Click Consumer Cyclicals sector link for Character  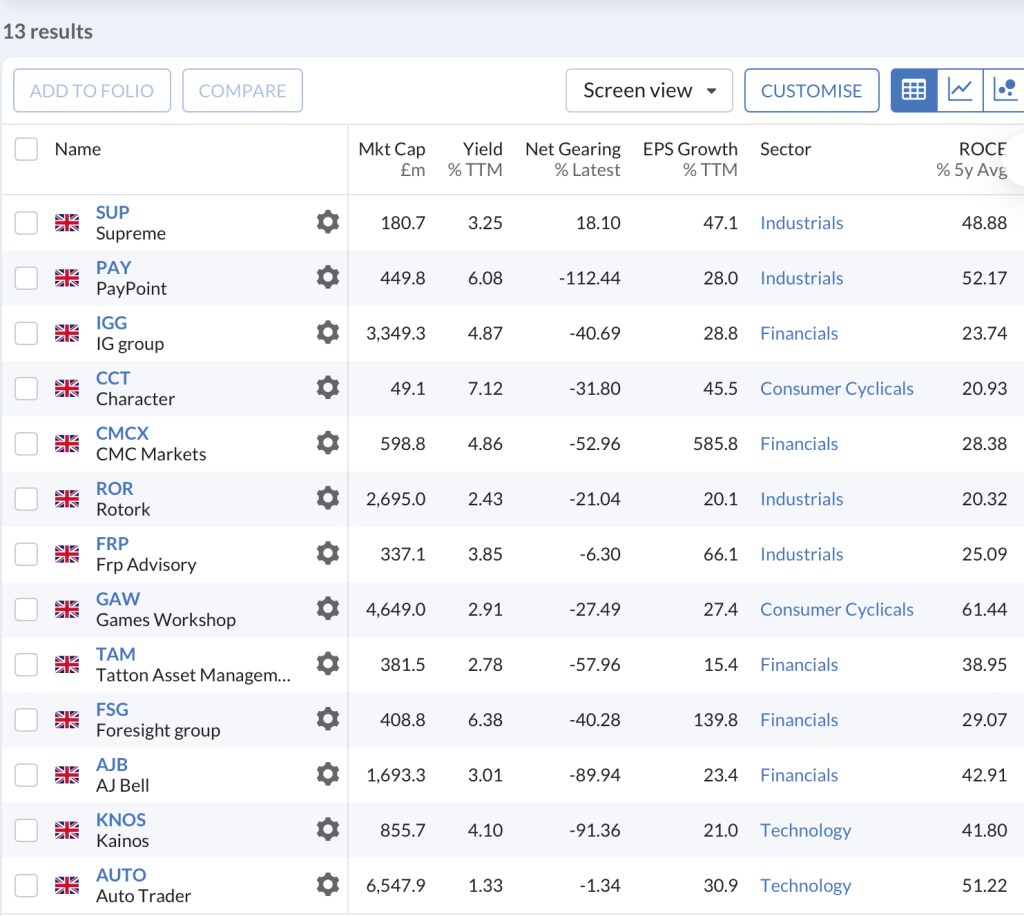point(837,388)
